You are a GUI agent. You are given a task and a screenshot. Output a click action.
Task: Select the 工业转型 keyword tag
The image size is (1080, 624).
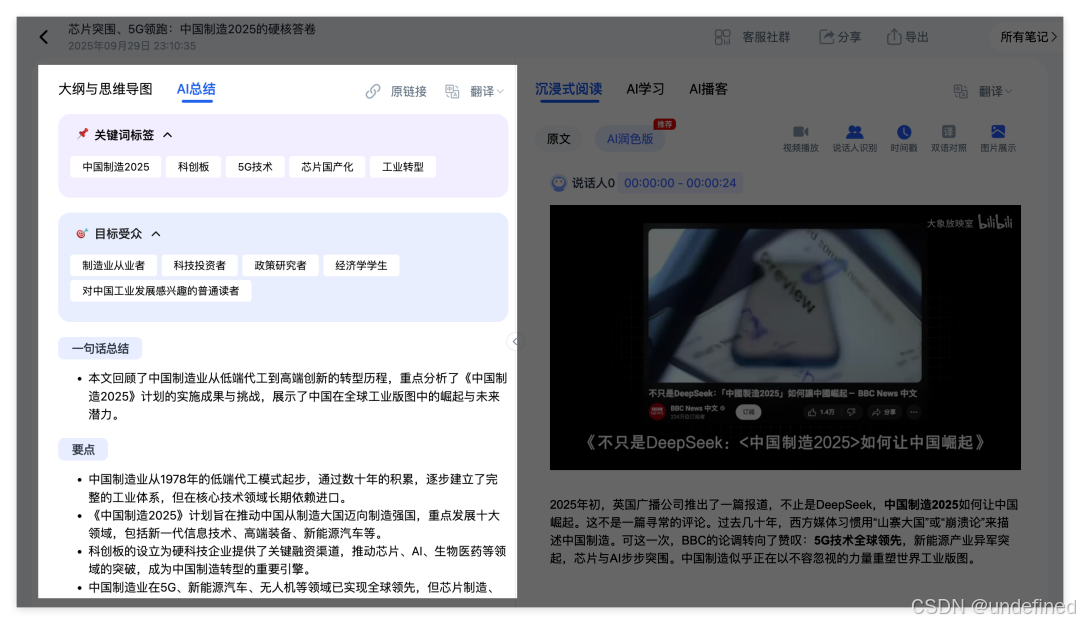coord(403,167)
